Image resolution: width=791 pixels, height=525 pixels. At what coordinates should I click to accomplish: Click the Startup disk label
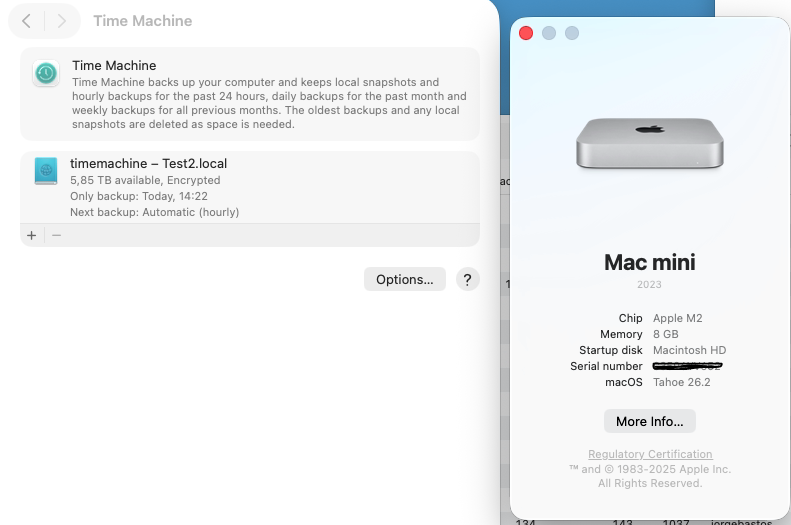coord(611,350)
